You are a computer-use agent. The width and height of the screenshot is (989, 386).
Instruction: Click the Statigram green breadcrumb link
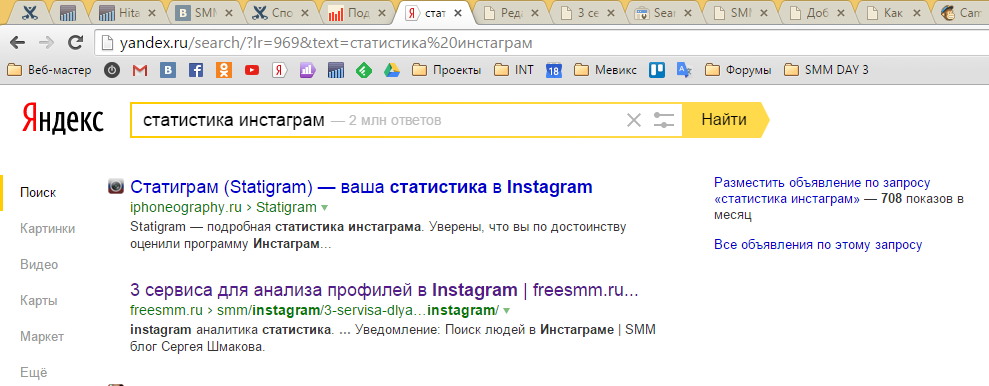click(286, 207)
